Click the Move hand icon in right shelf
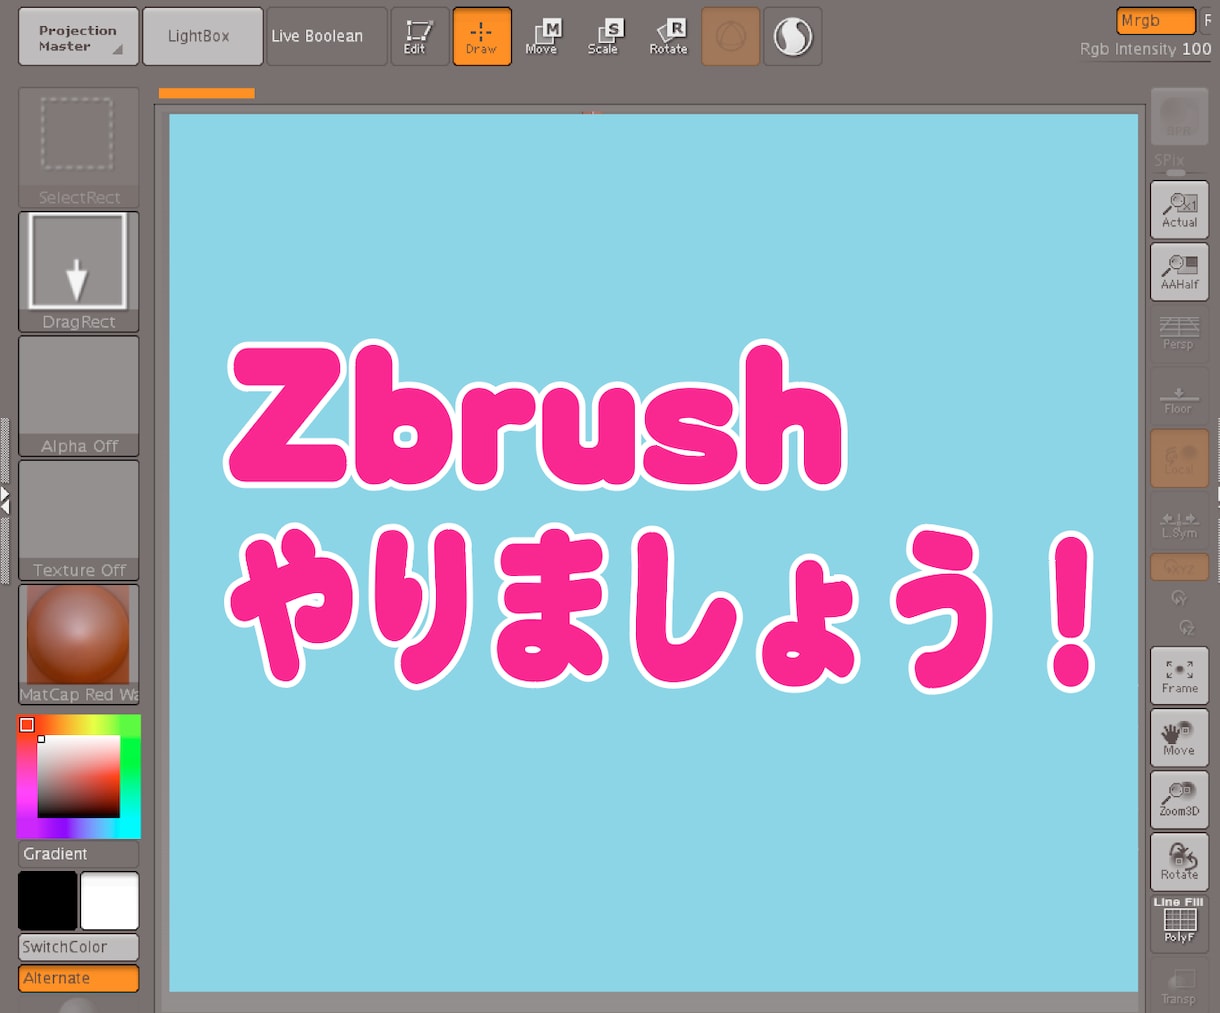The image size is (1220, 1013). pyautogui.click(x=1180, y=738)
